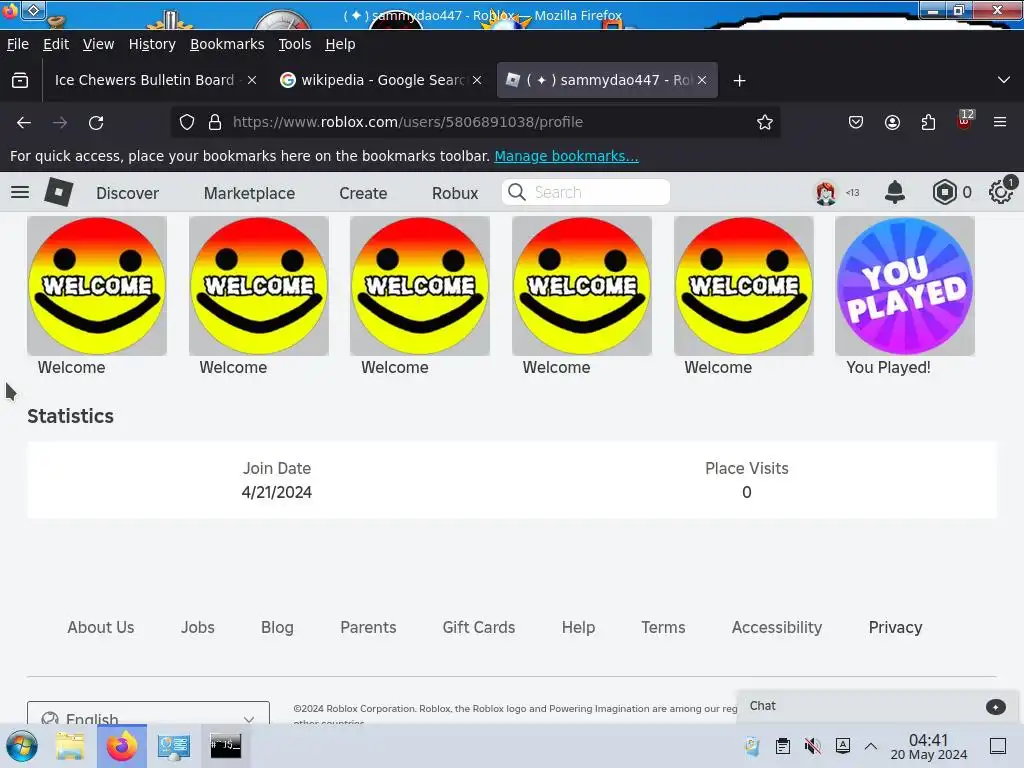Toggle the muted volume tray icon
This screenshot has width=1024, height=768.
click(x=812, y=746)
